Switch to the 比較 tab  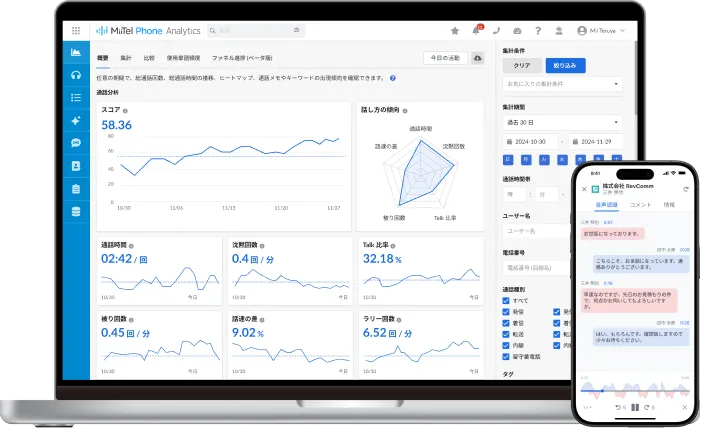click(x=149, y=59)
